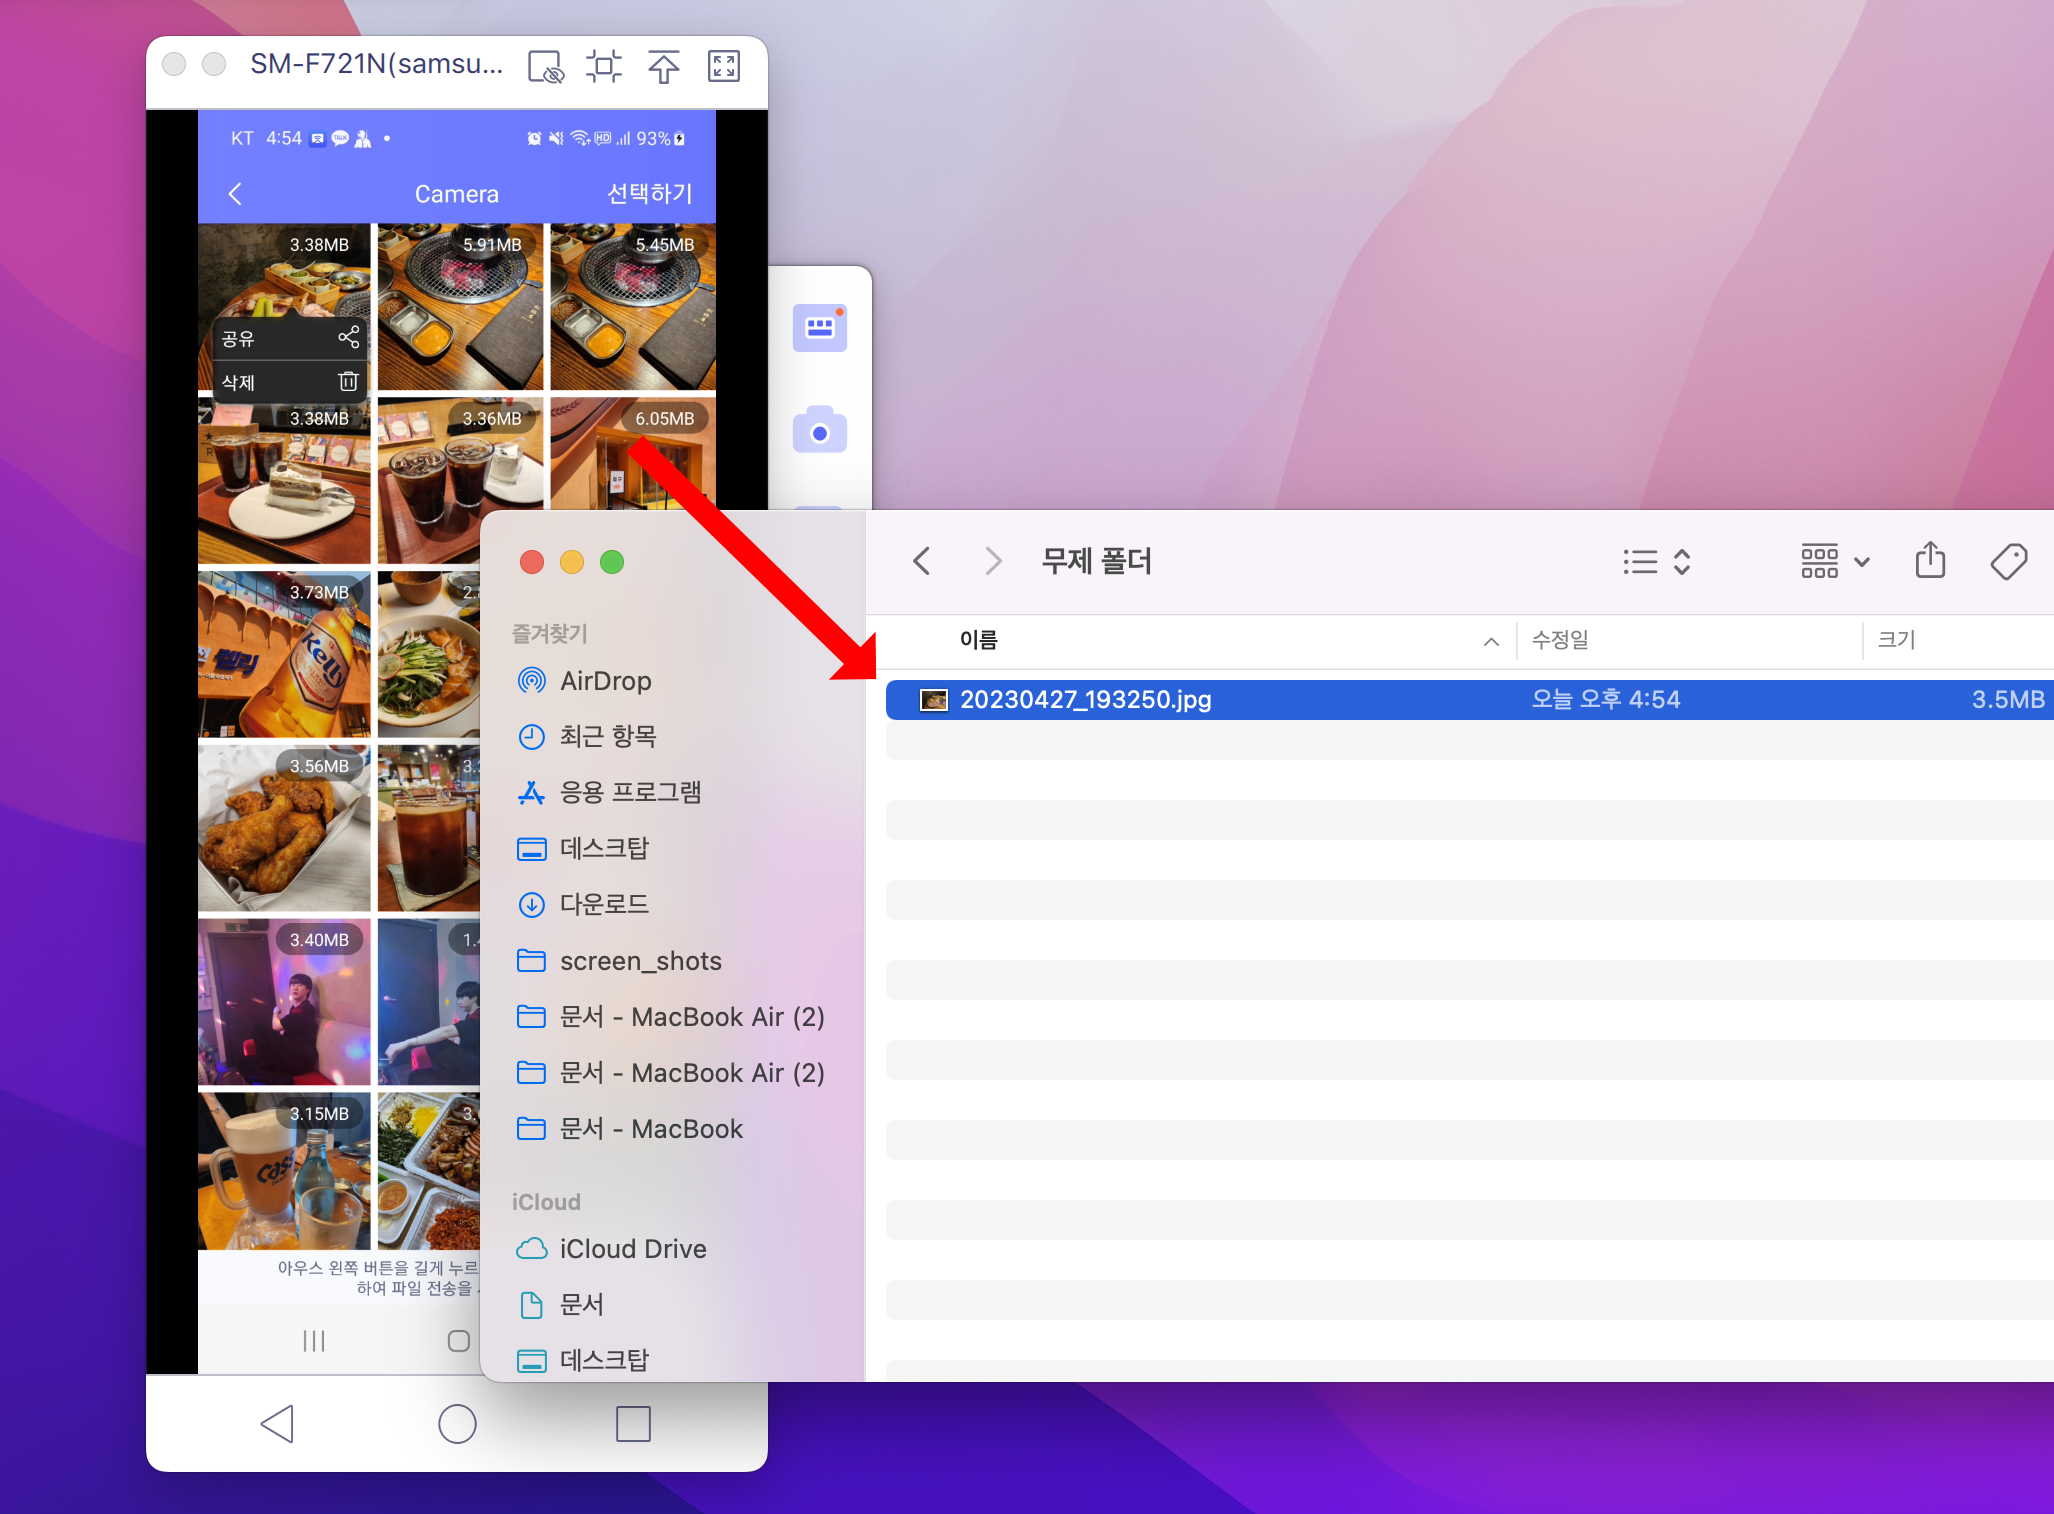The image size is (2054, 1514).
Task: Go back from Camera album
Action: pyautogui.click(x=236, y=193)
